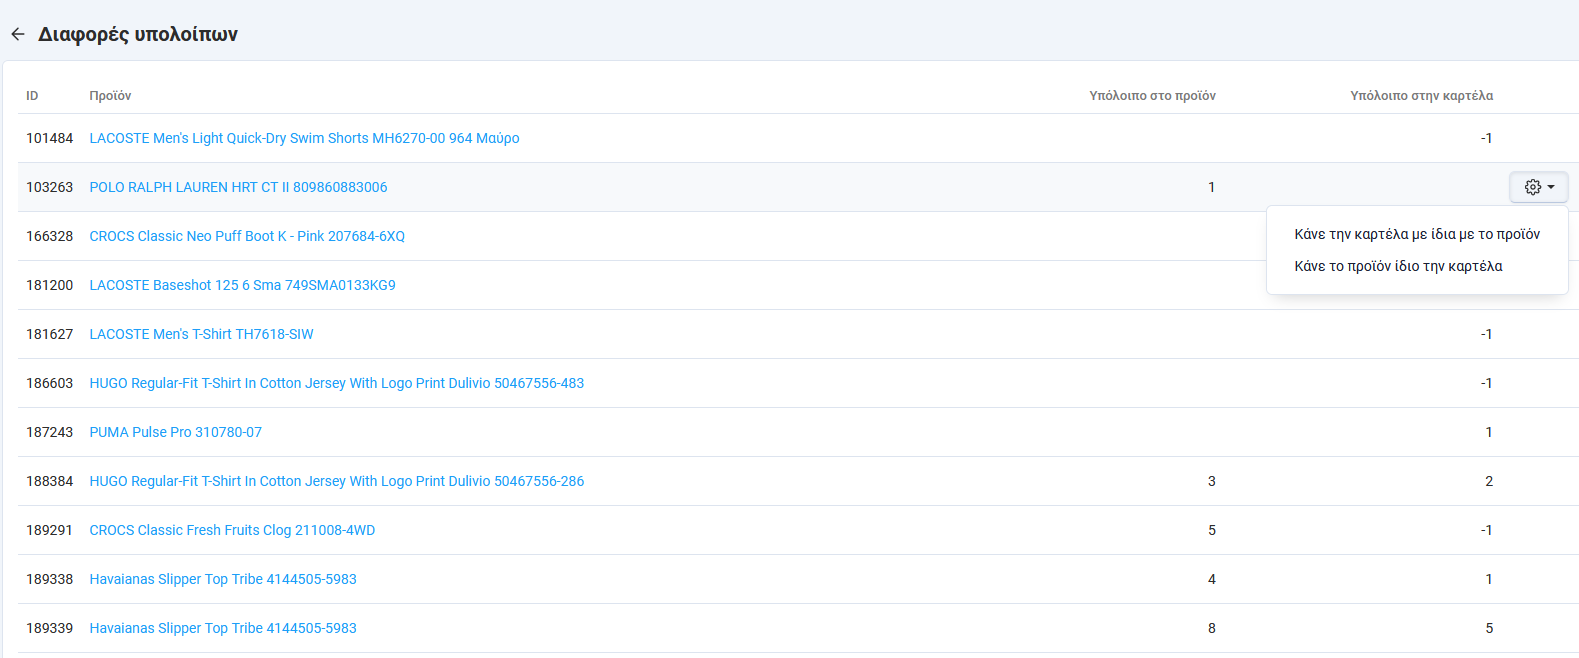The height and width of the screenshot is (658, 1579).
Task: Select ID cell 188384
Action: coord(49,481)
